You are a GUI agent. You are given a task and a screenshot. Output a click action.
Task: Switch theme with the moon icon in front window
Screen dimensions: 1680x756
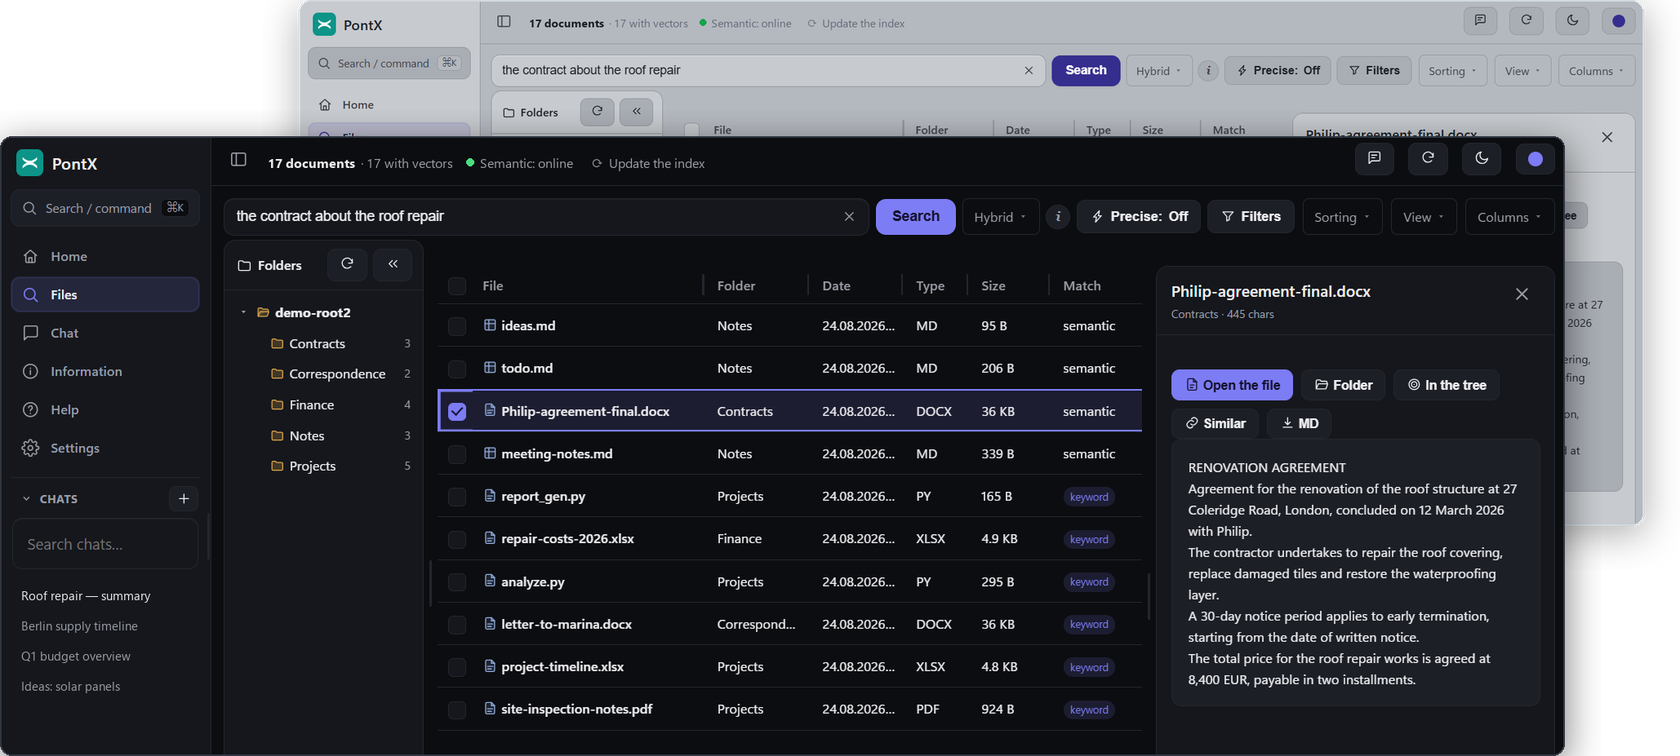pos(1482,158)
